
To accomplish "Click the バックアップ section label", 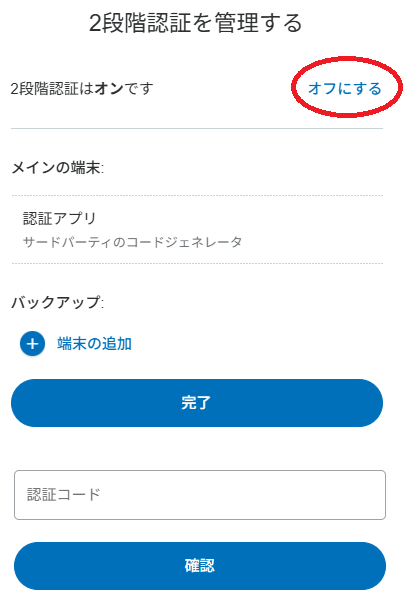I will coord(58,302).
